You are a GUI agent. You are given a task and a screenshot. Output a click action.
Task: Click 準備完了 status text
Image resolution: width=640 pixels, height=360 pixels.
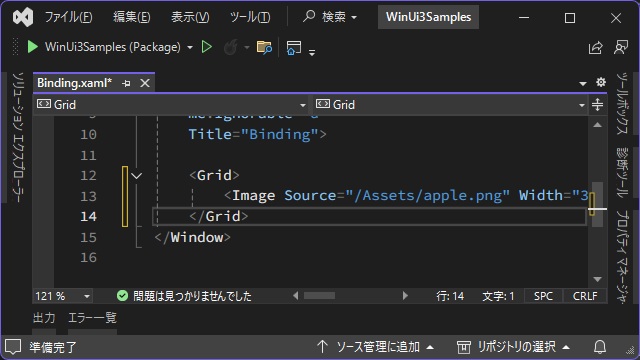(x=53, y=347)
